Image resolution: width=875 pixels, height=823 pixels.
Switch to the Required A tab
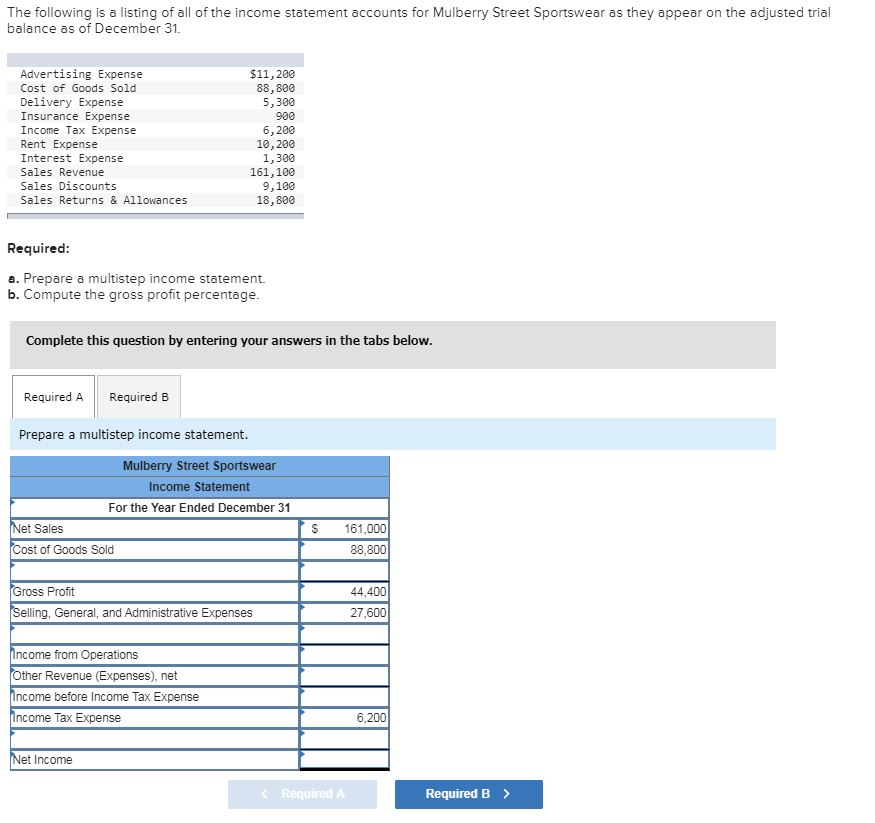54,397
